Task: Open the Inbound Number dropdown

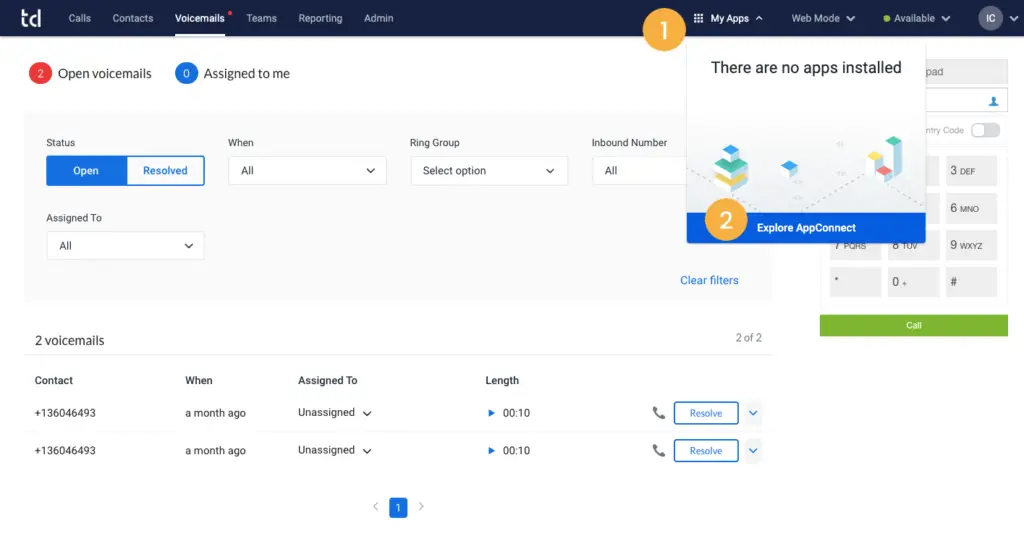Action: pyautogui.click(x=639, y=170)
